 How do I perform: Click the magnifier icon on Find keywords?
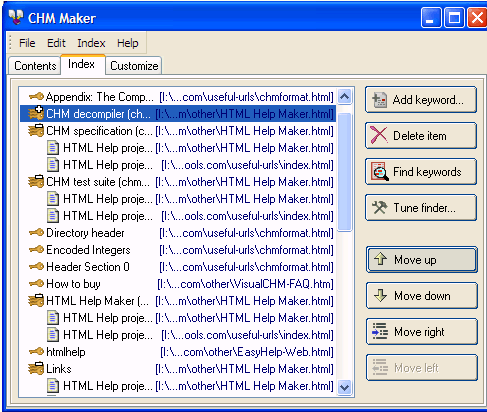tap(380, 171)
